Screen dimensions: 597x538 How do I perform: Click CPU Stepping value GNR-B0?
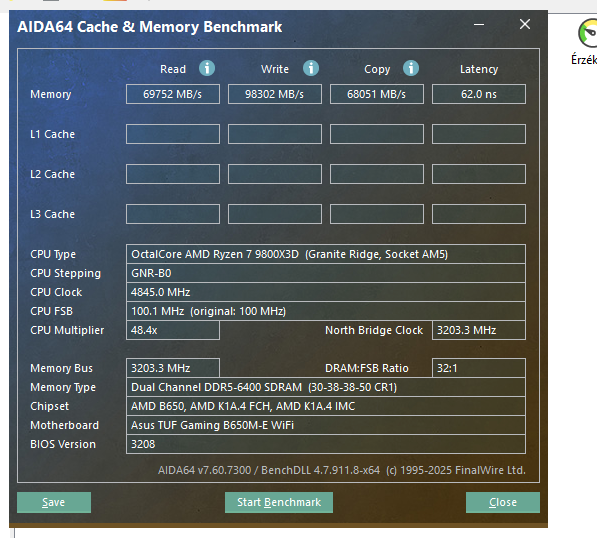point(326,273)
